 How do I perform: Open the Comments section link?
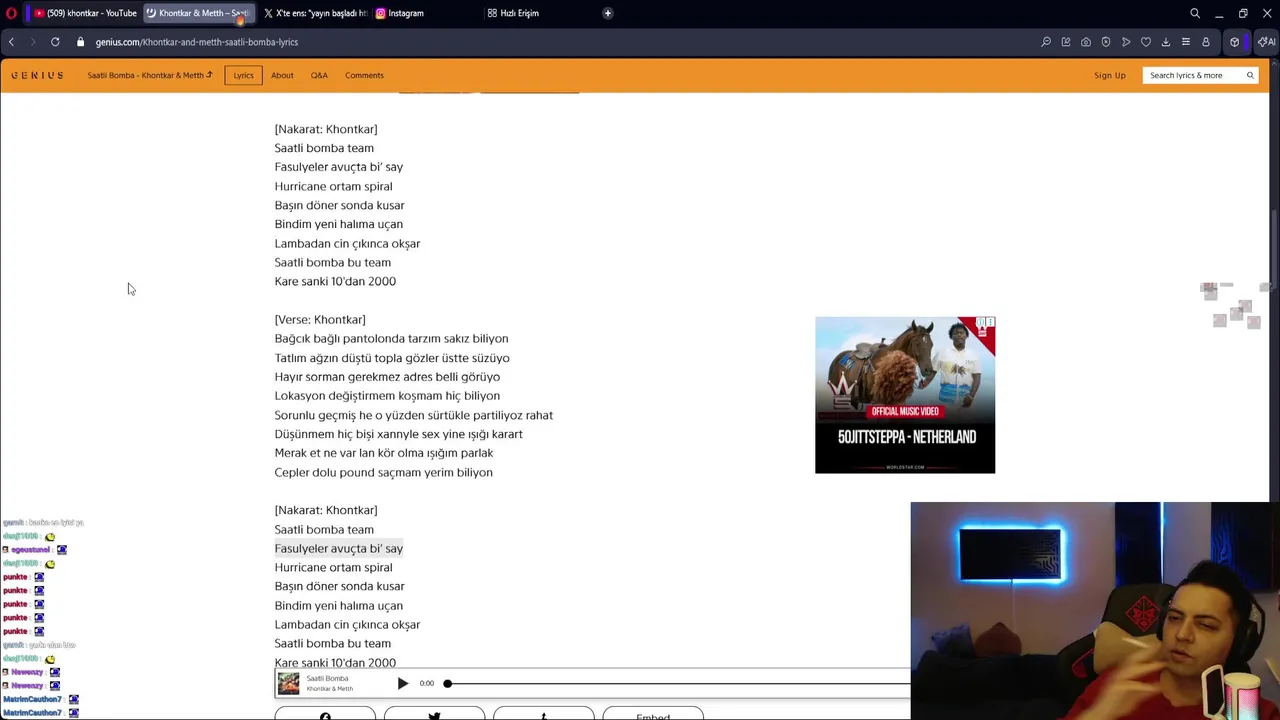coord(364,75)
